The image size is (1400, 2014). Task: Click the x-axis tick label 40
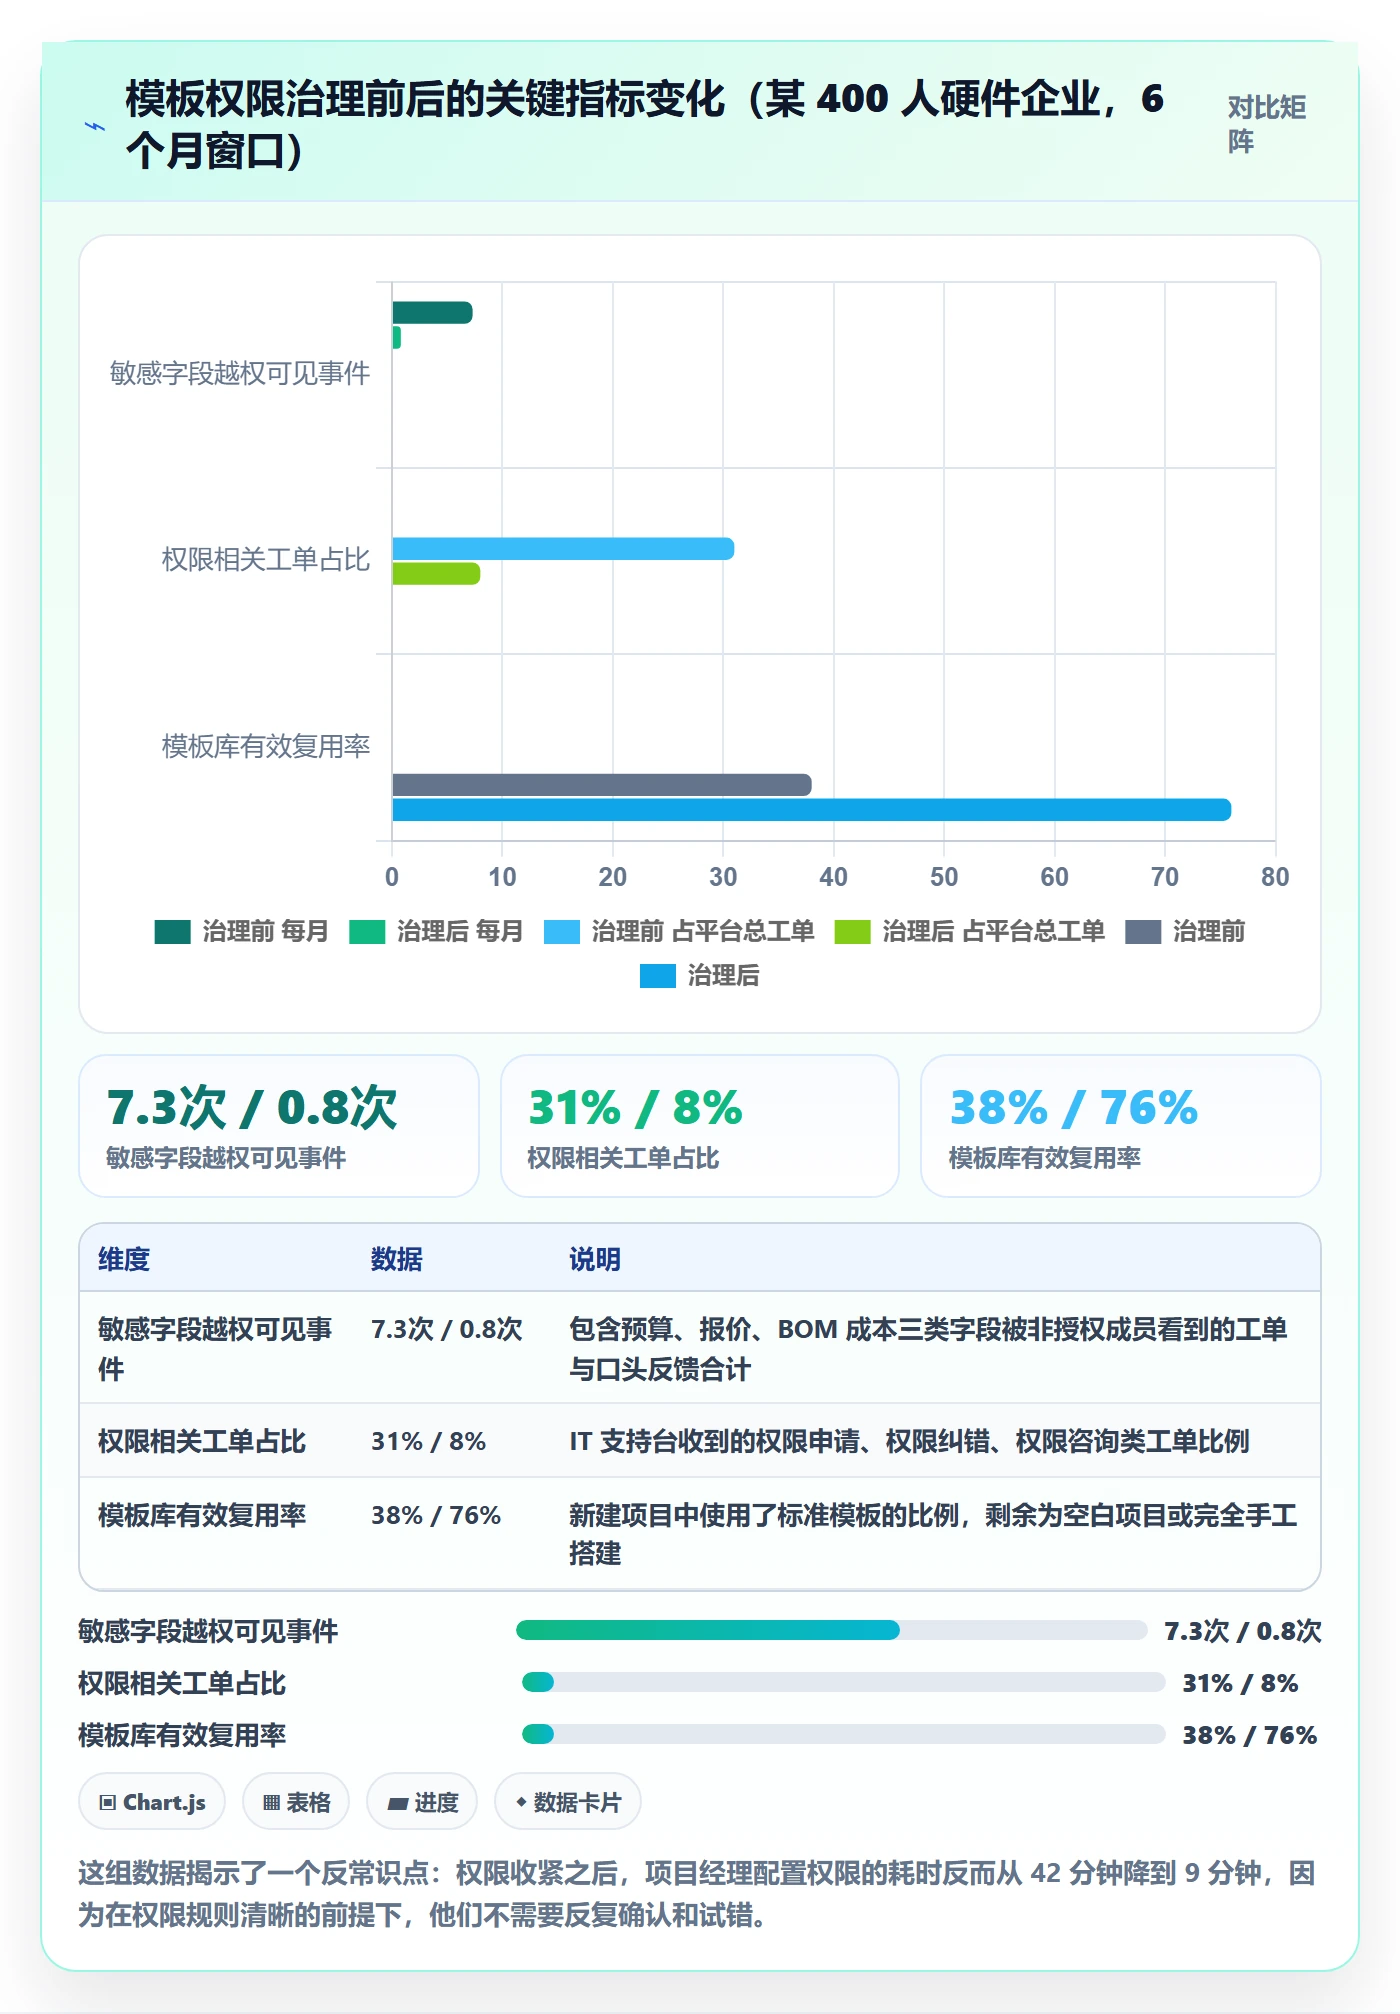click(x=833, y=877)
